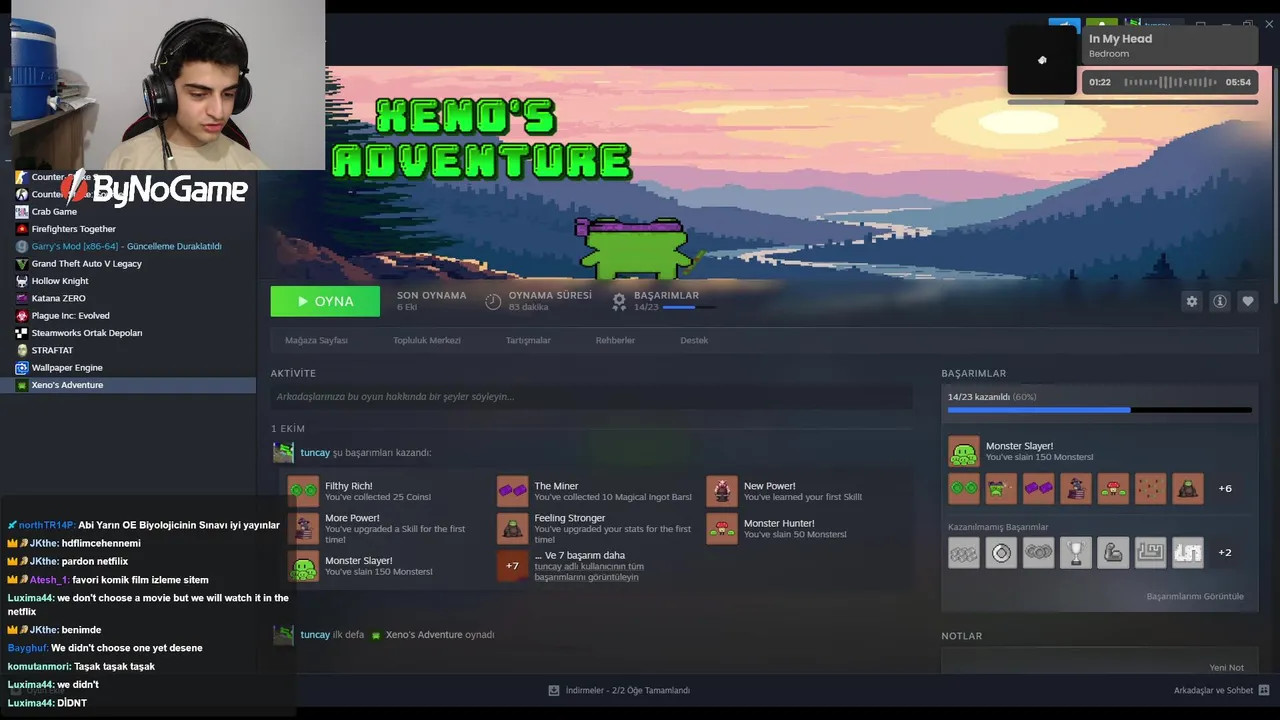Click the Monster Hunter! achievement icon

[722, 528]
